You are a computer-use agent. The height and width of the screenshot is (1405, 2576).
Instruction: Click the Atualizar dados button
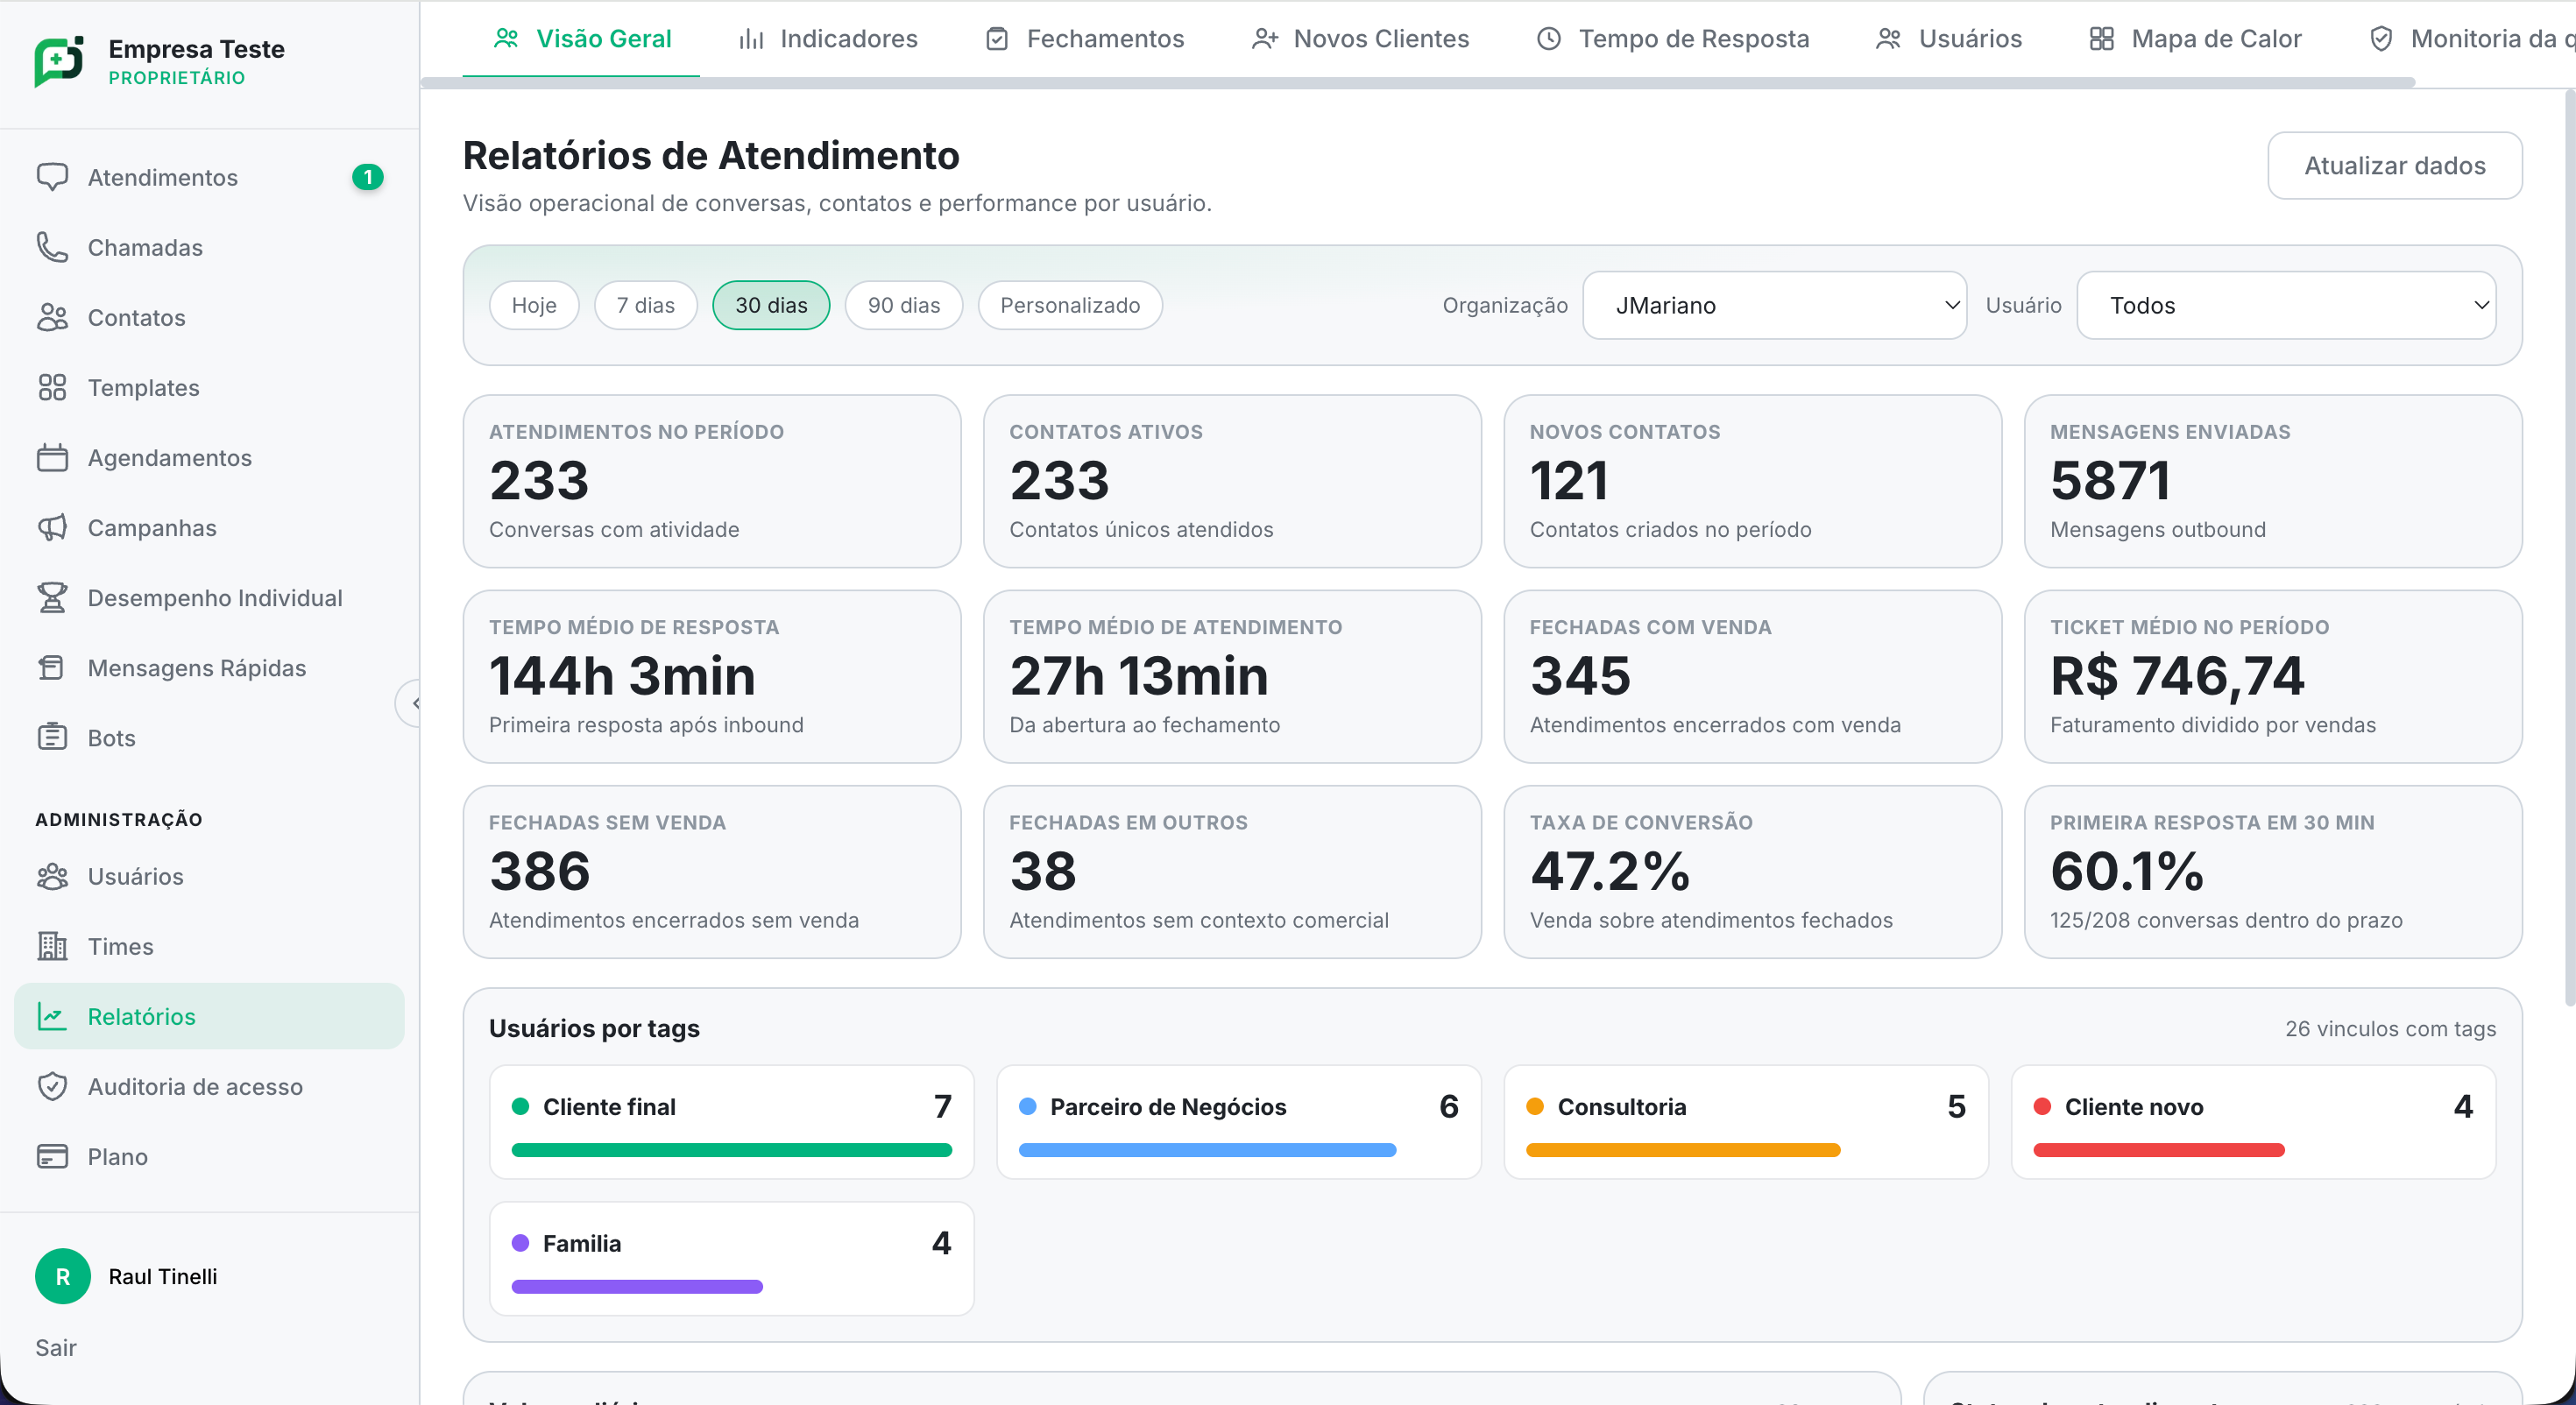pos(2395,165)
